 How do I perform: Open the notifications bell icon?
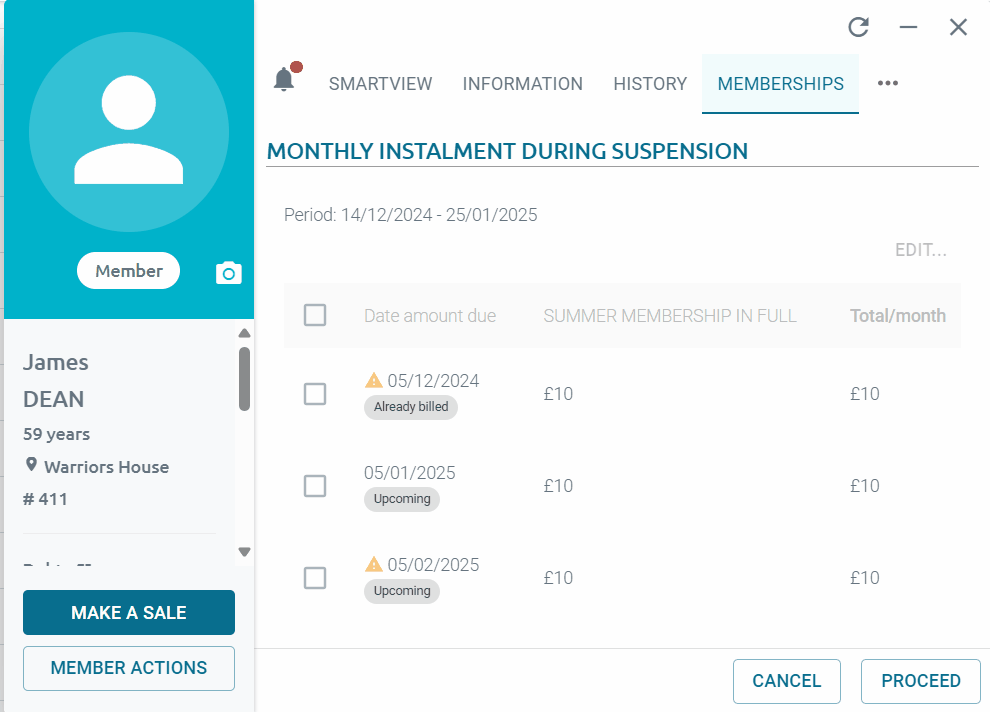click(x=285, y=81)
